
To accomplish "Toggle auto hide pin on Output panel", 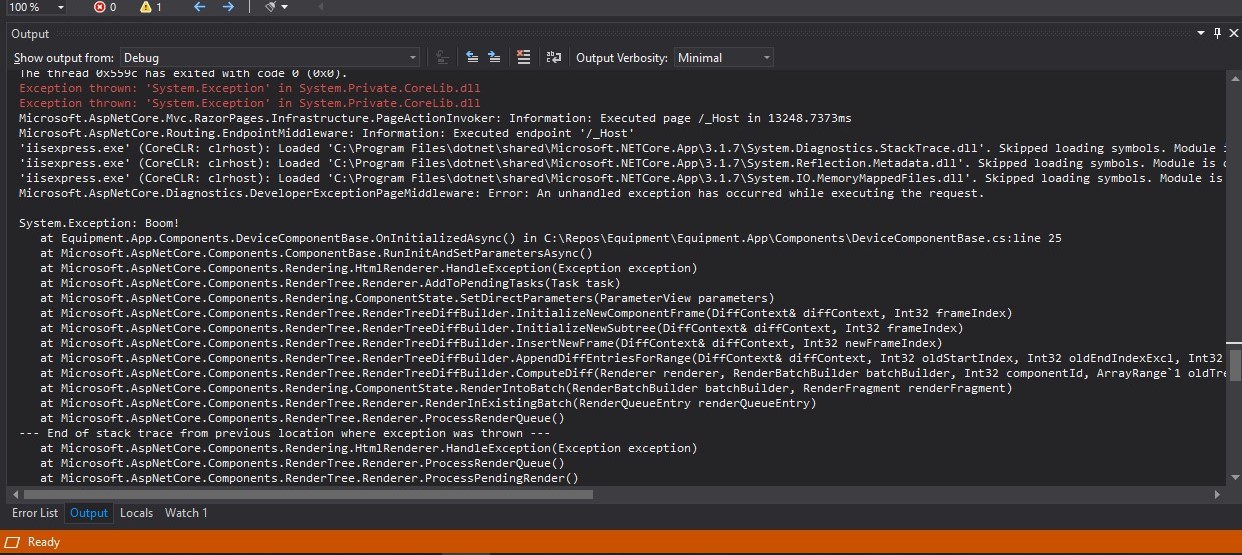I will pyautogui.click(x=1217, y=34).
